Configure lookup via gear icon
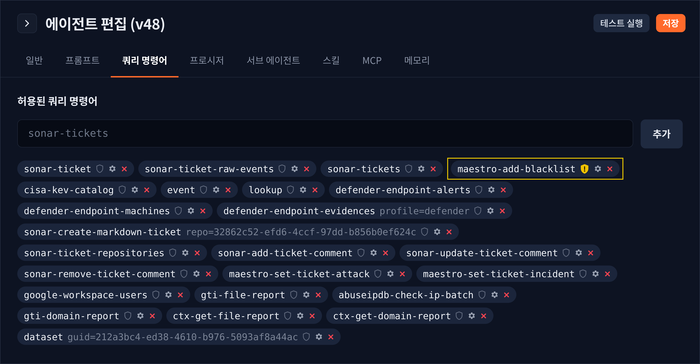 coord(303,190)
